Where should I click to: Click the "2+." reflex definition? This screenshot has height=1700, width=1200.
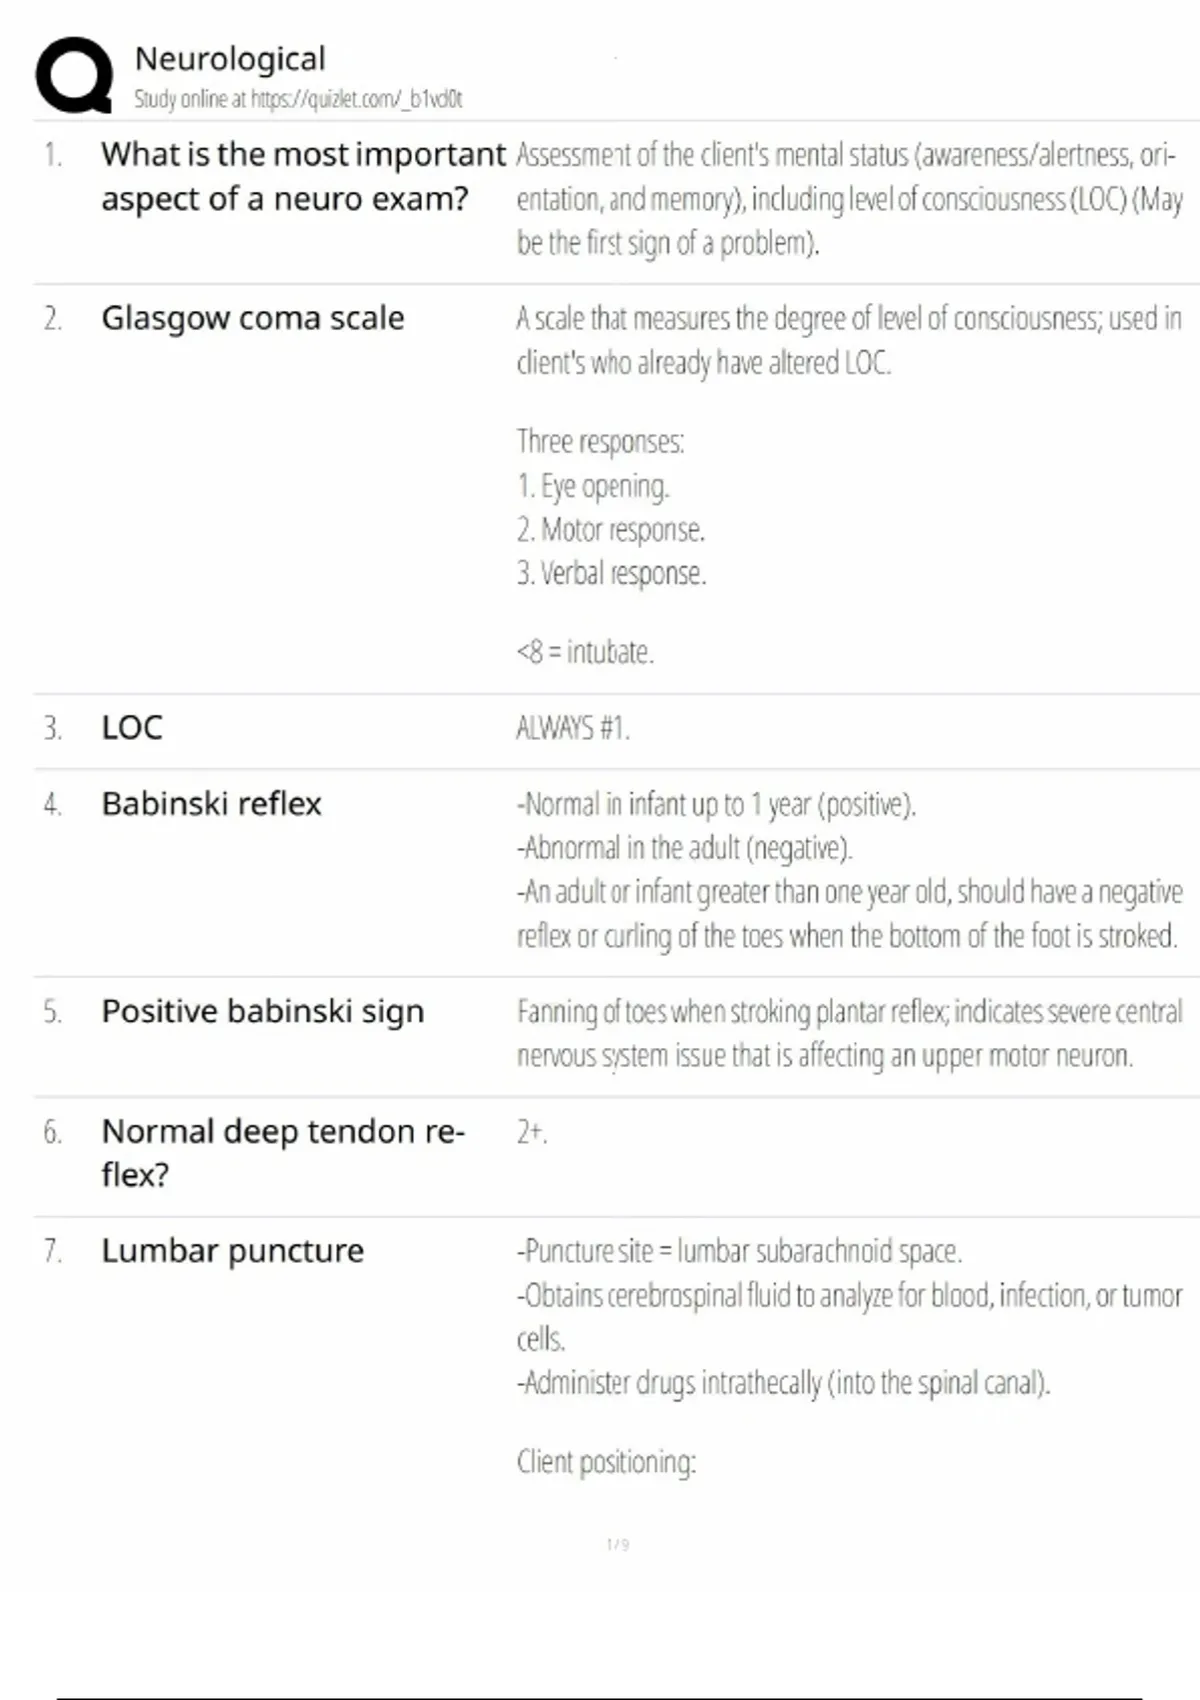pyautogui.click(x=531, y=1132)
